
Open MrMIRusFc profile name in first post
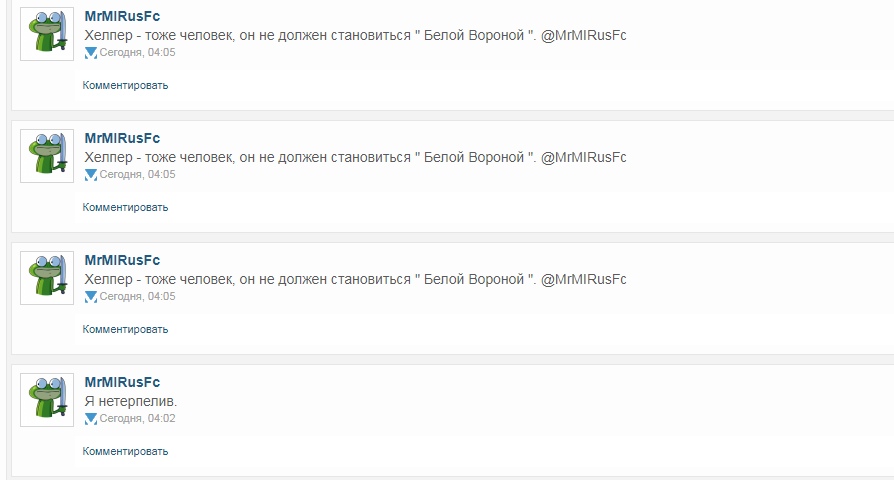click(x=122, y=17)
